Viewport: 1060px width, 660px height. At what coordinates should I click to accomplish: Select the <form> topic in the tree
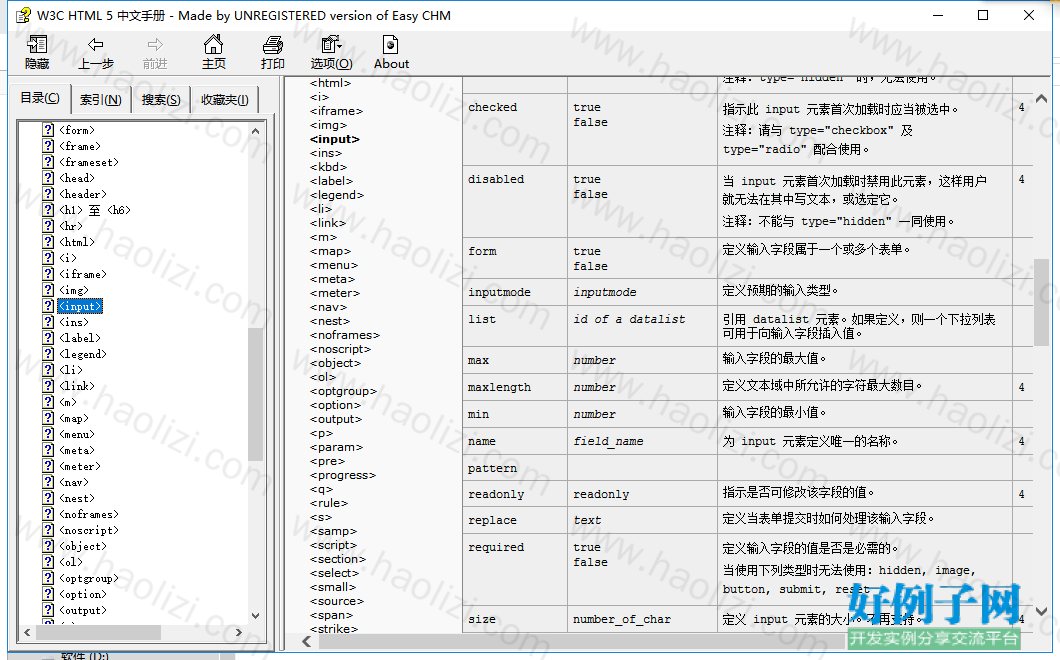(x=77, y=130)
